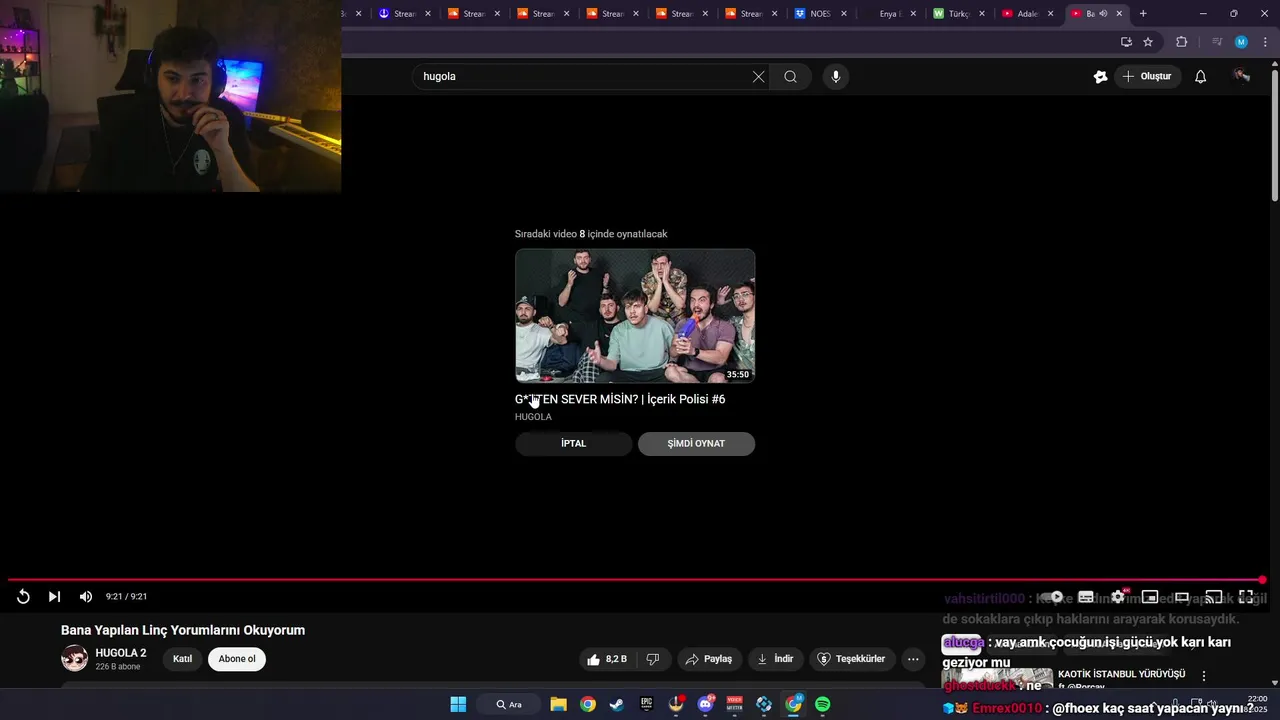
Task: Open Voicemeeter from the taskbar
Action: (735, 704)
